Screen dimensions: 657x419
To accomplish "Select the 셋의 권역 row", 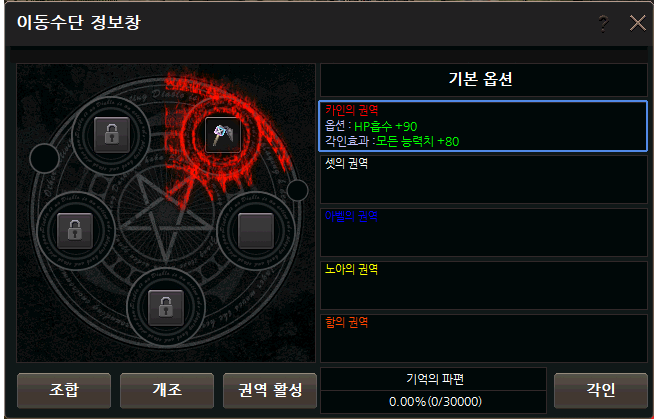I will (x=484, y=179).
